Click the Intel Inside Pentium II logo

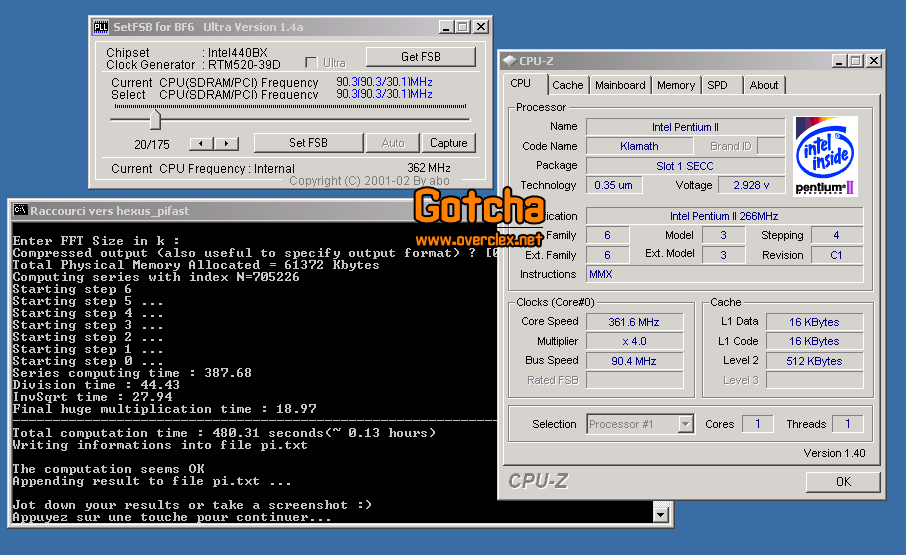825,156
